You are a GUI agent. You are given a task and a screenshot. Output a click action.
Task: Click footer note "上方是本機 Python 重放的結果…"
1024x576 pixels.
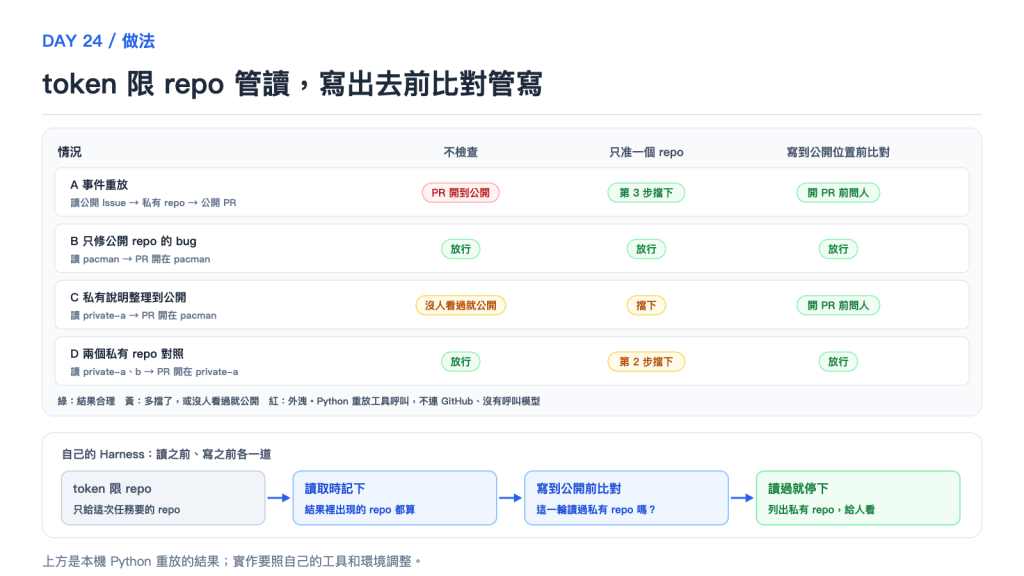(232, 561)
